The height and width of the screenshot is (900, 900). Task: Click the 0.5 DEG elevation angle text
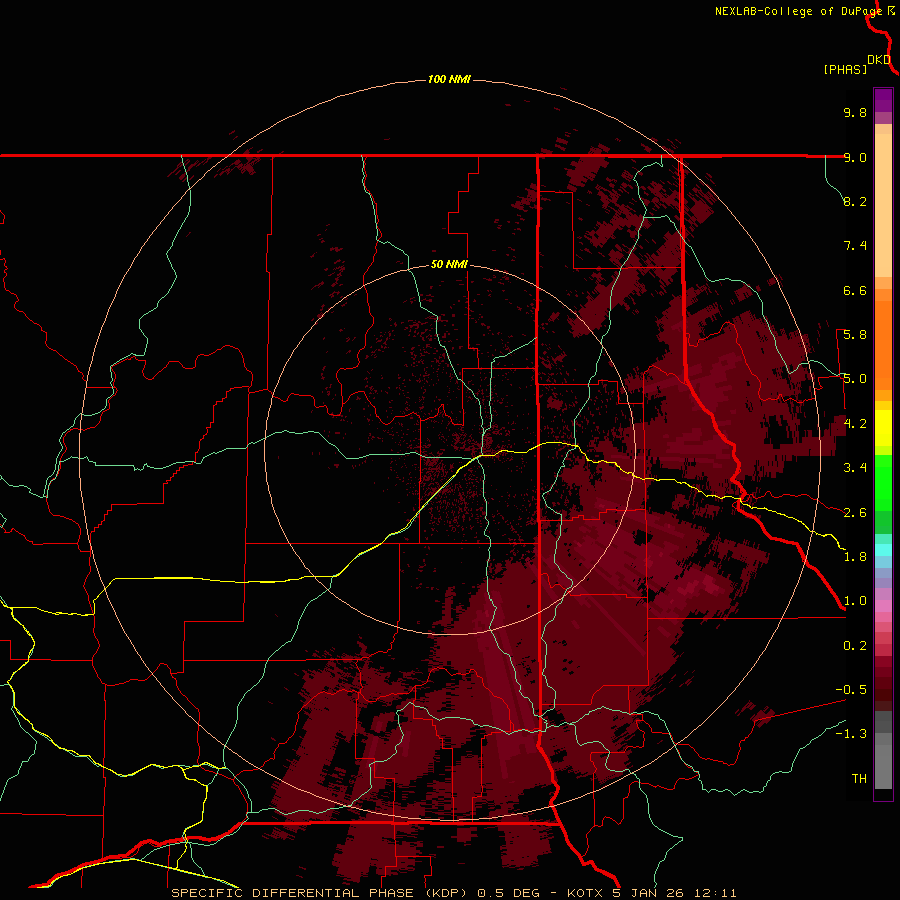tap(509, 893)
